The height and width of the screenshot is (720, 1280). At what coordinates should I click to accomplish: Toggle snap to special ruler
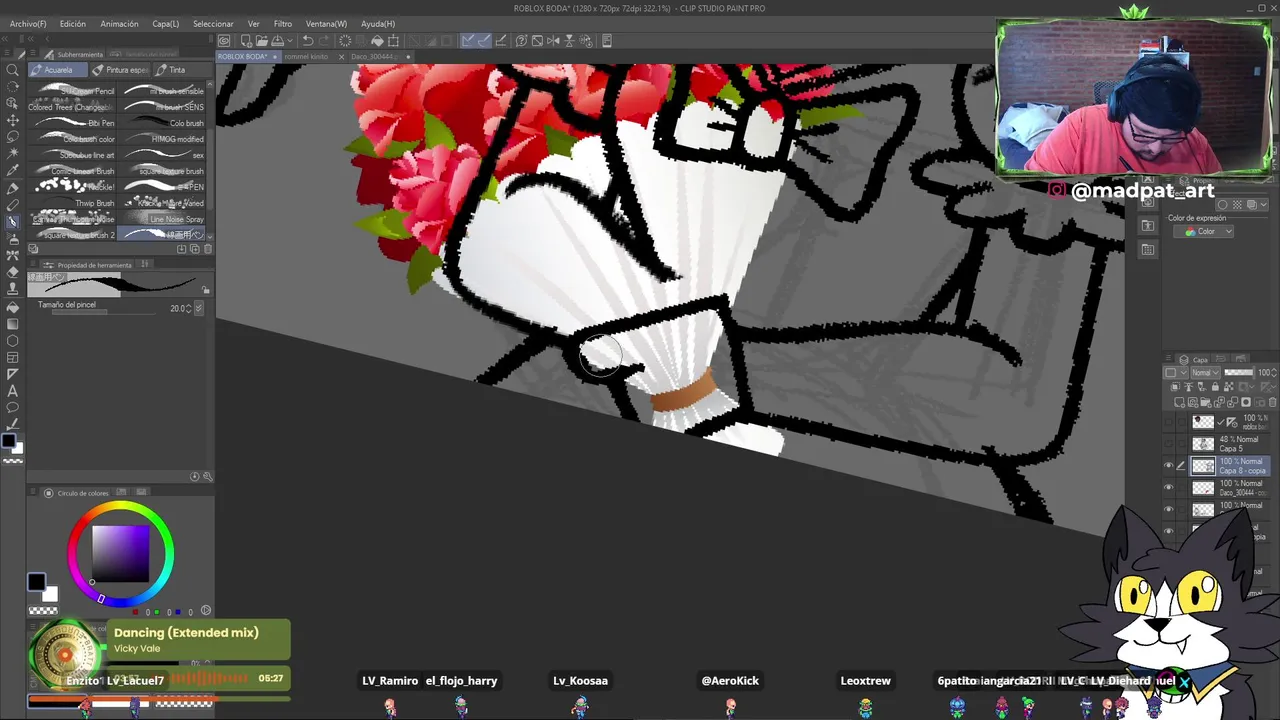click(484, 41)
